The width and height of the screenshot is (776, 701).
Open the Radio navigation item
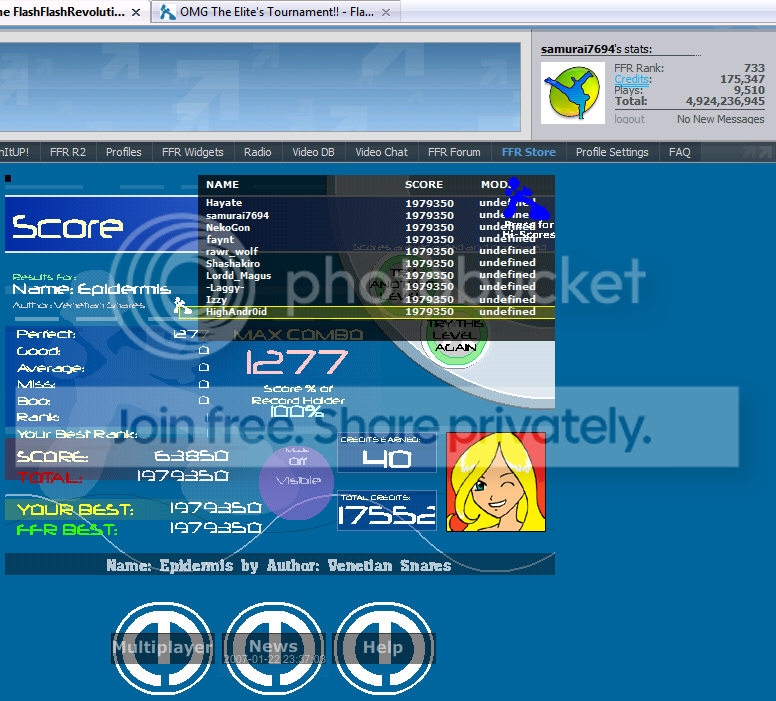(257, 152)
